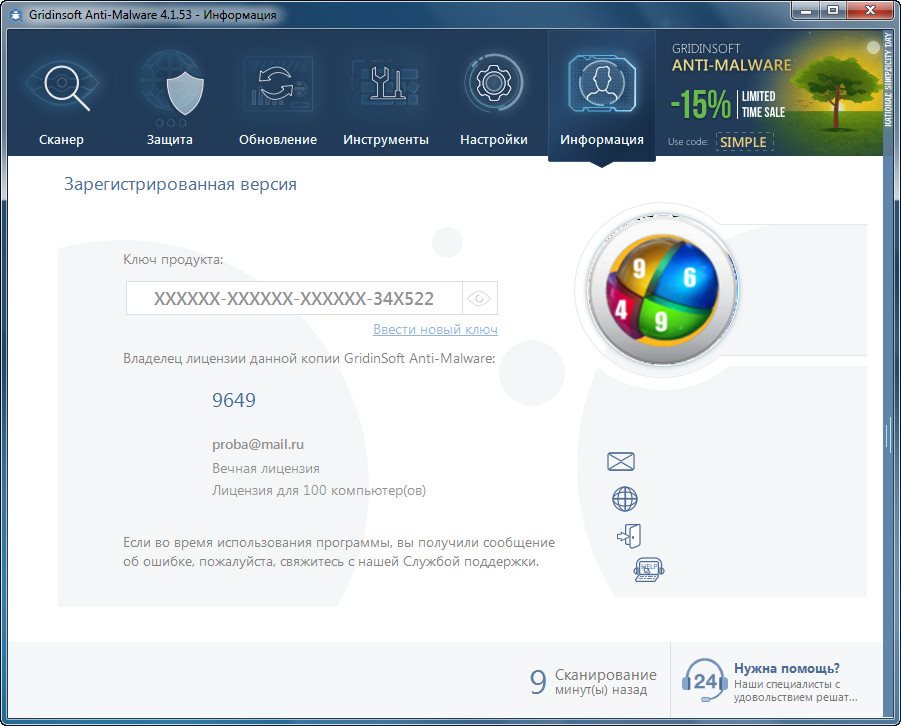Toggle product key visibility eye icon

click(480, 298)
